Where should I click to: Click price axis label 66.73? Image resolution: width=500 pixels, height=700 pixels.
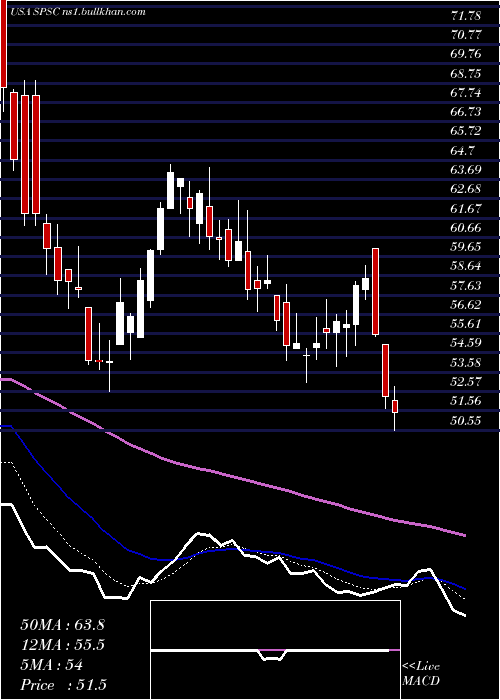tap(466, 112)
